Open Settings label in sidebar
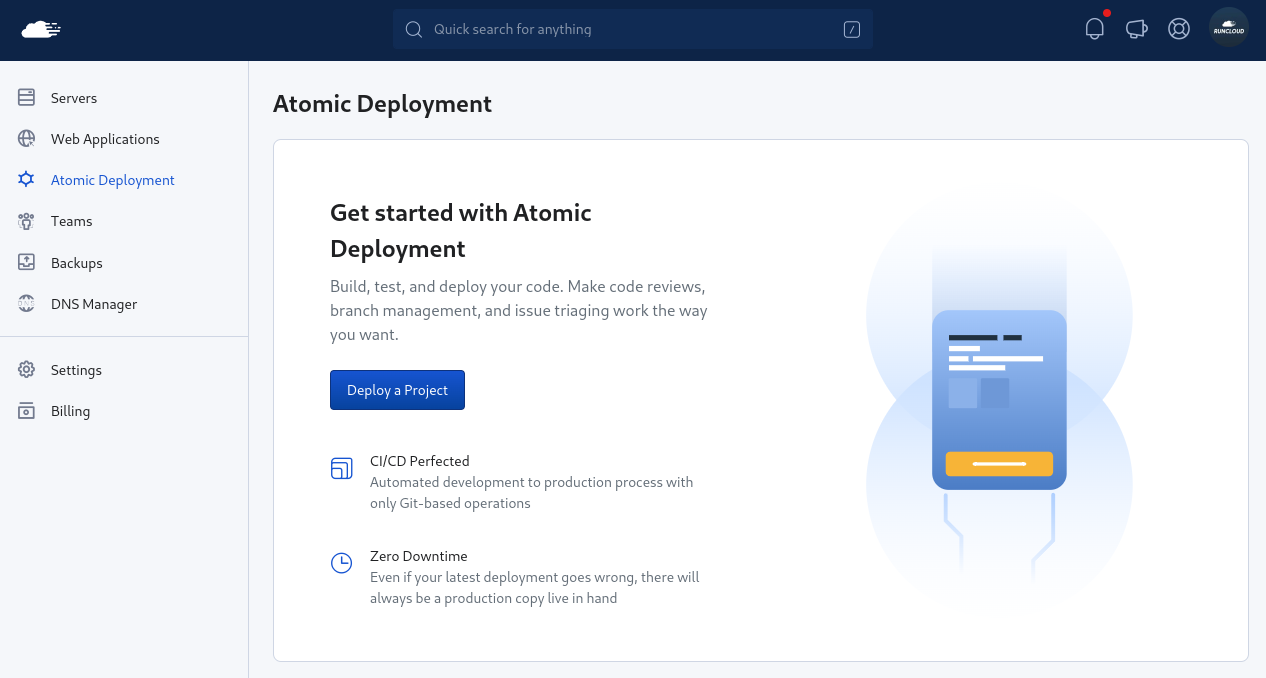1266x678 pixels. (x=76, y=370)
